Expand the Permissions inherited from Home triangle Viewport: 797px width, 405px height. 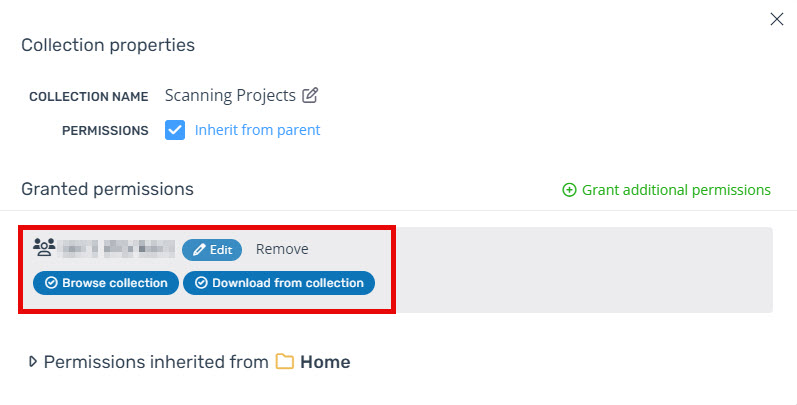tap(33, 361)
